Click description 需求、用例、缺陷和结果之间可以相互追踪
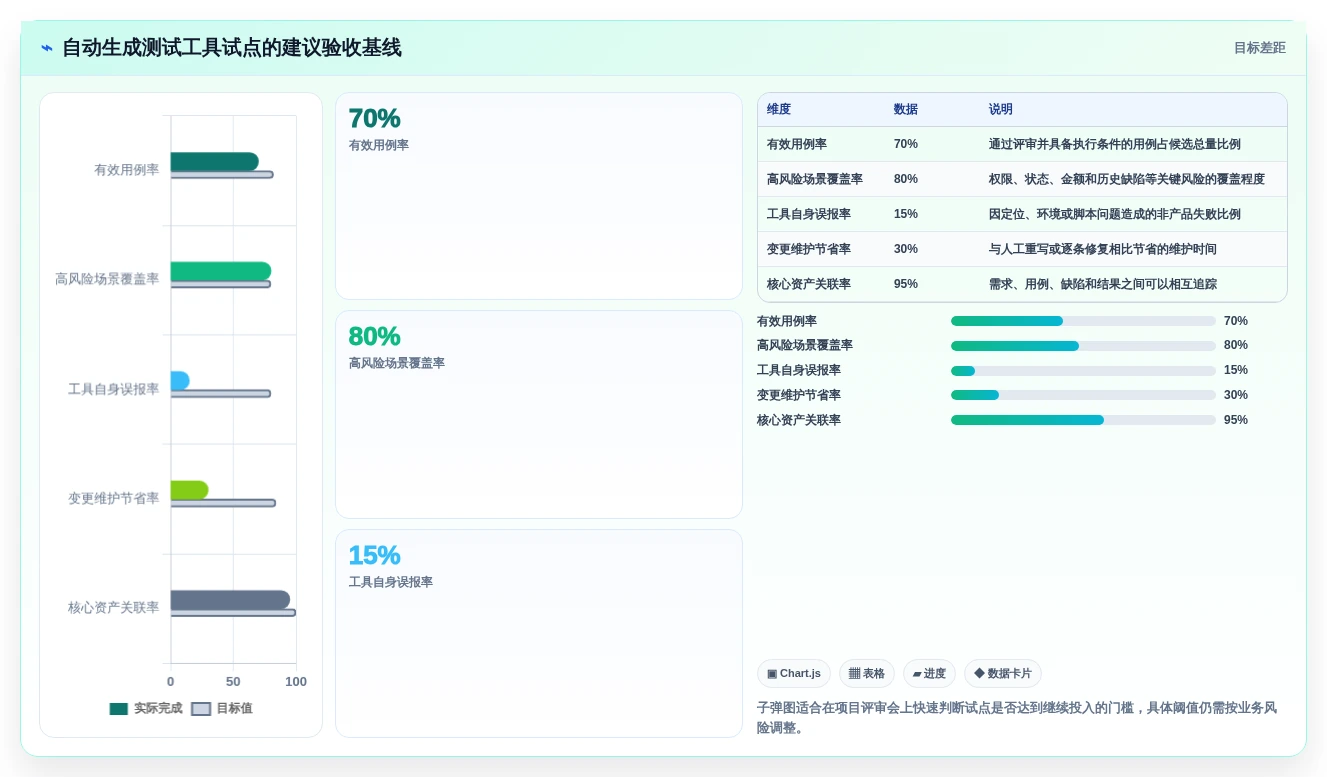 [x=1103, y=284]
